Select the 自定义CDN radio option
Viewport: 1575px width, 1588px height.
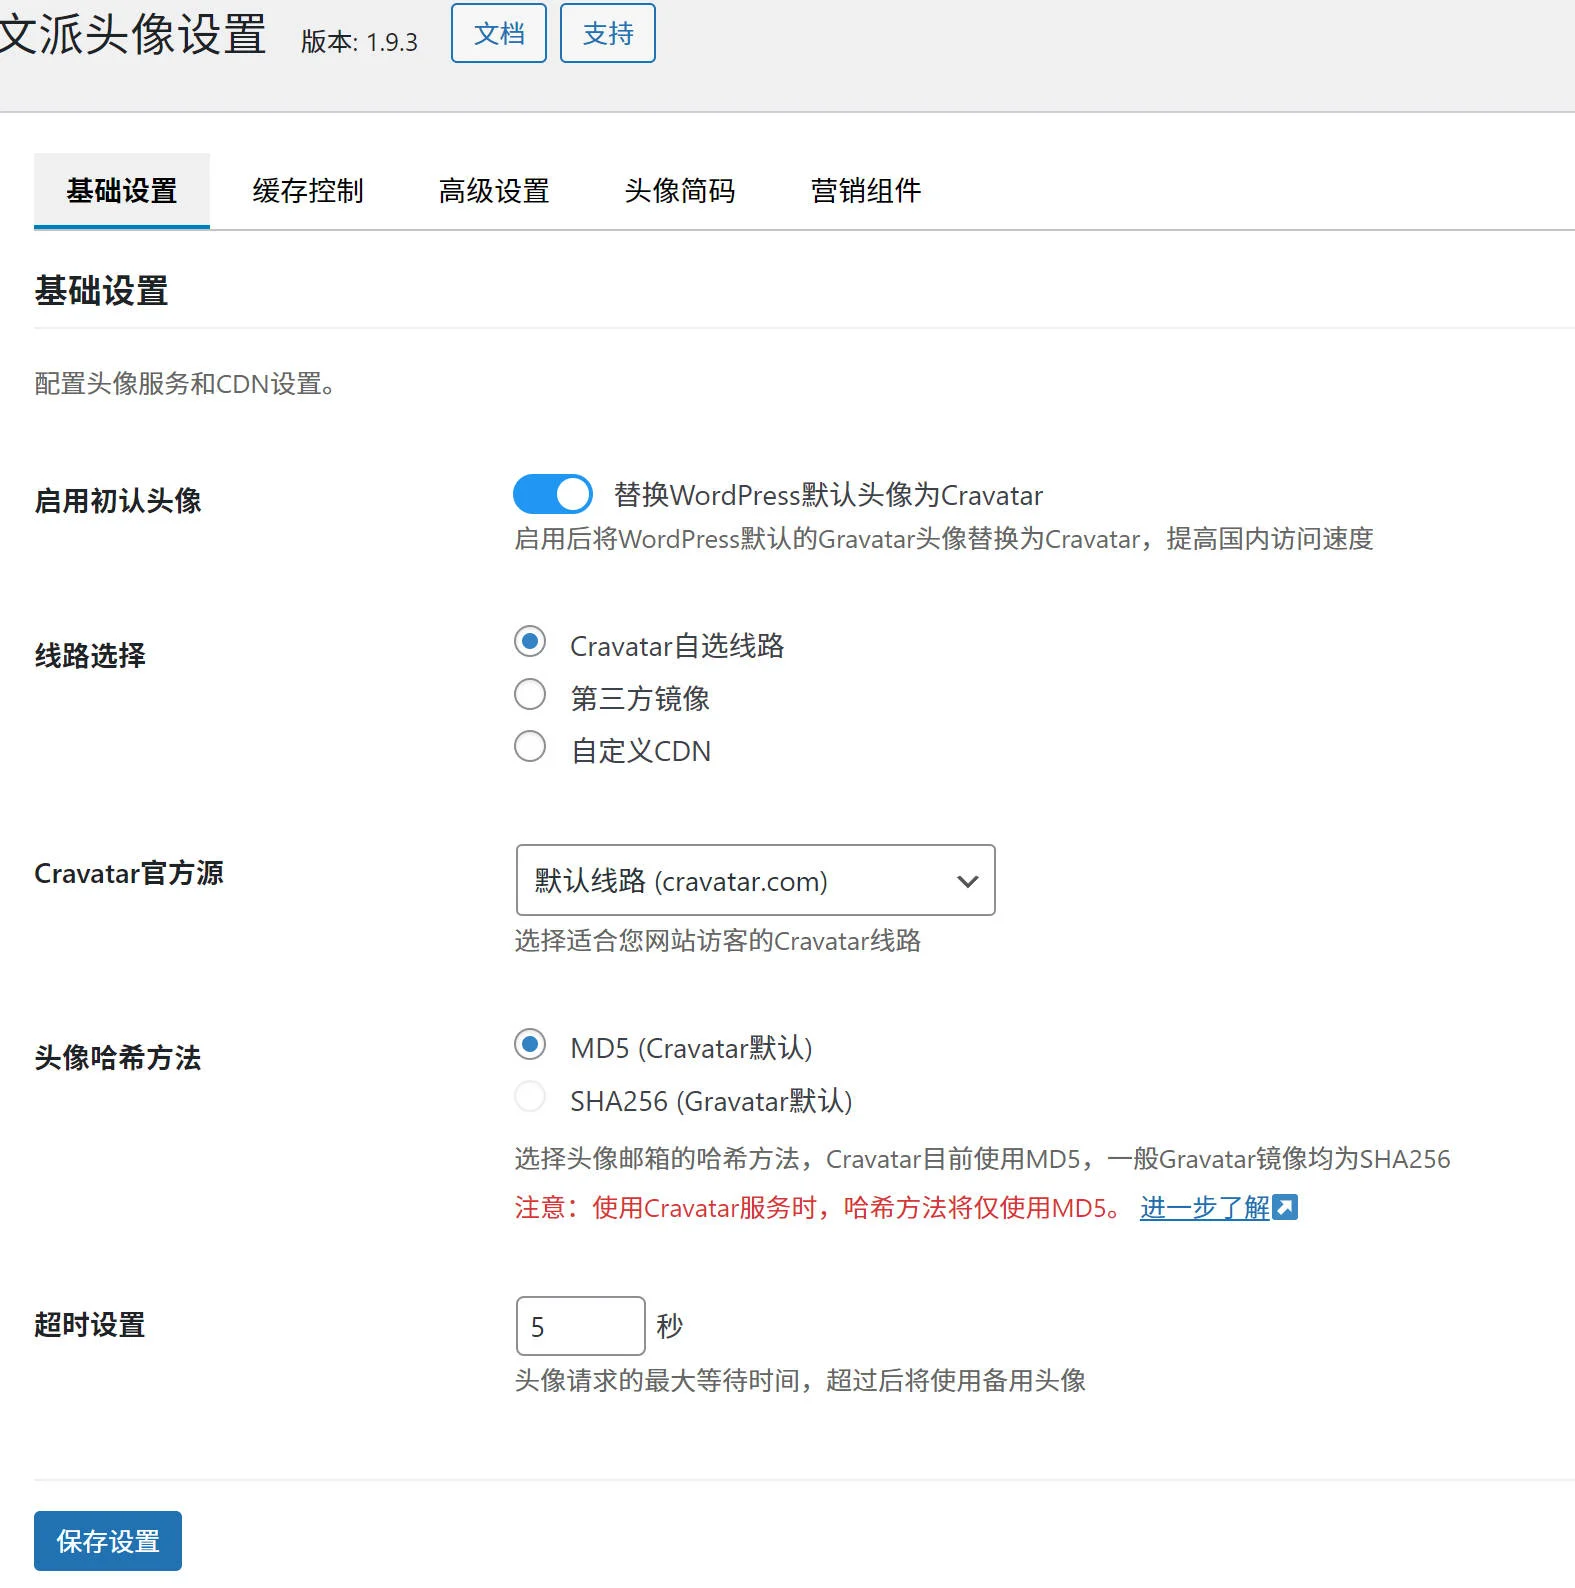pyautogui.click(x=530, y=746)
